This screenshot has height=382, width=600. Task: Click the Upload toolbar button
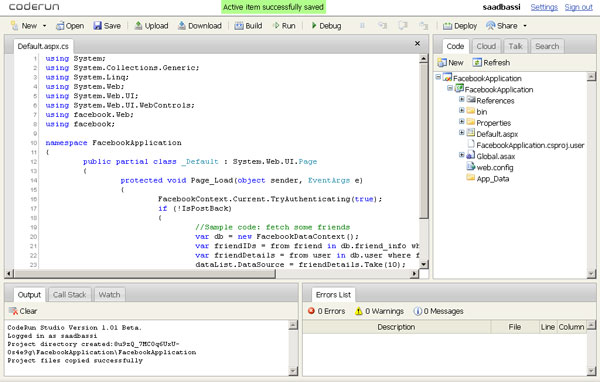(151, 26)
